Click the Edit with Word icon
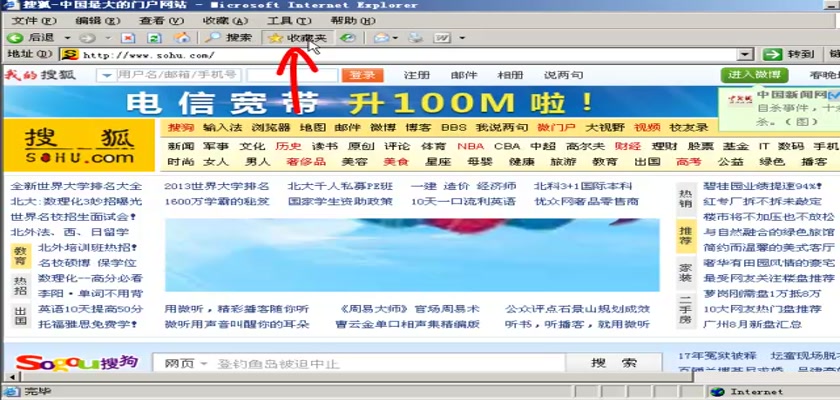 [x=442, y=38]
